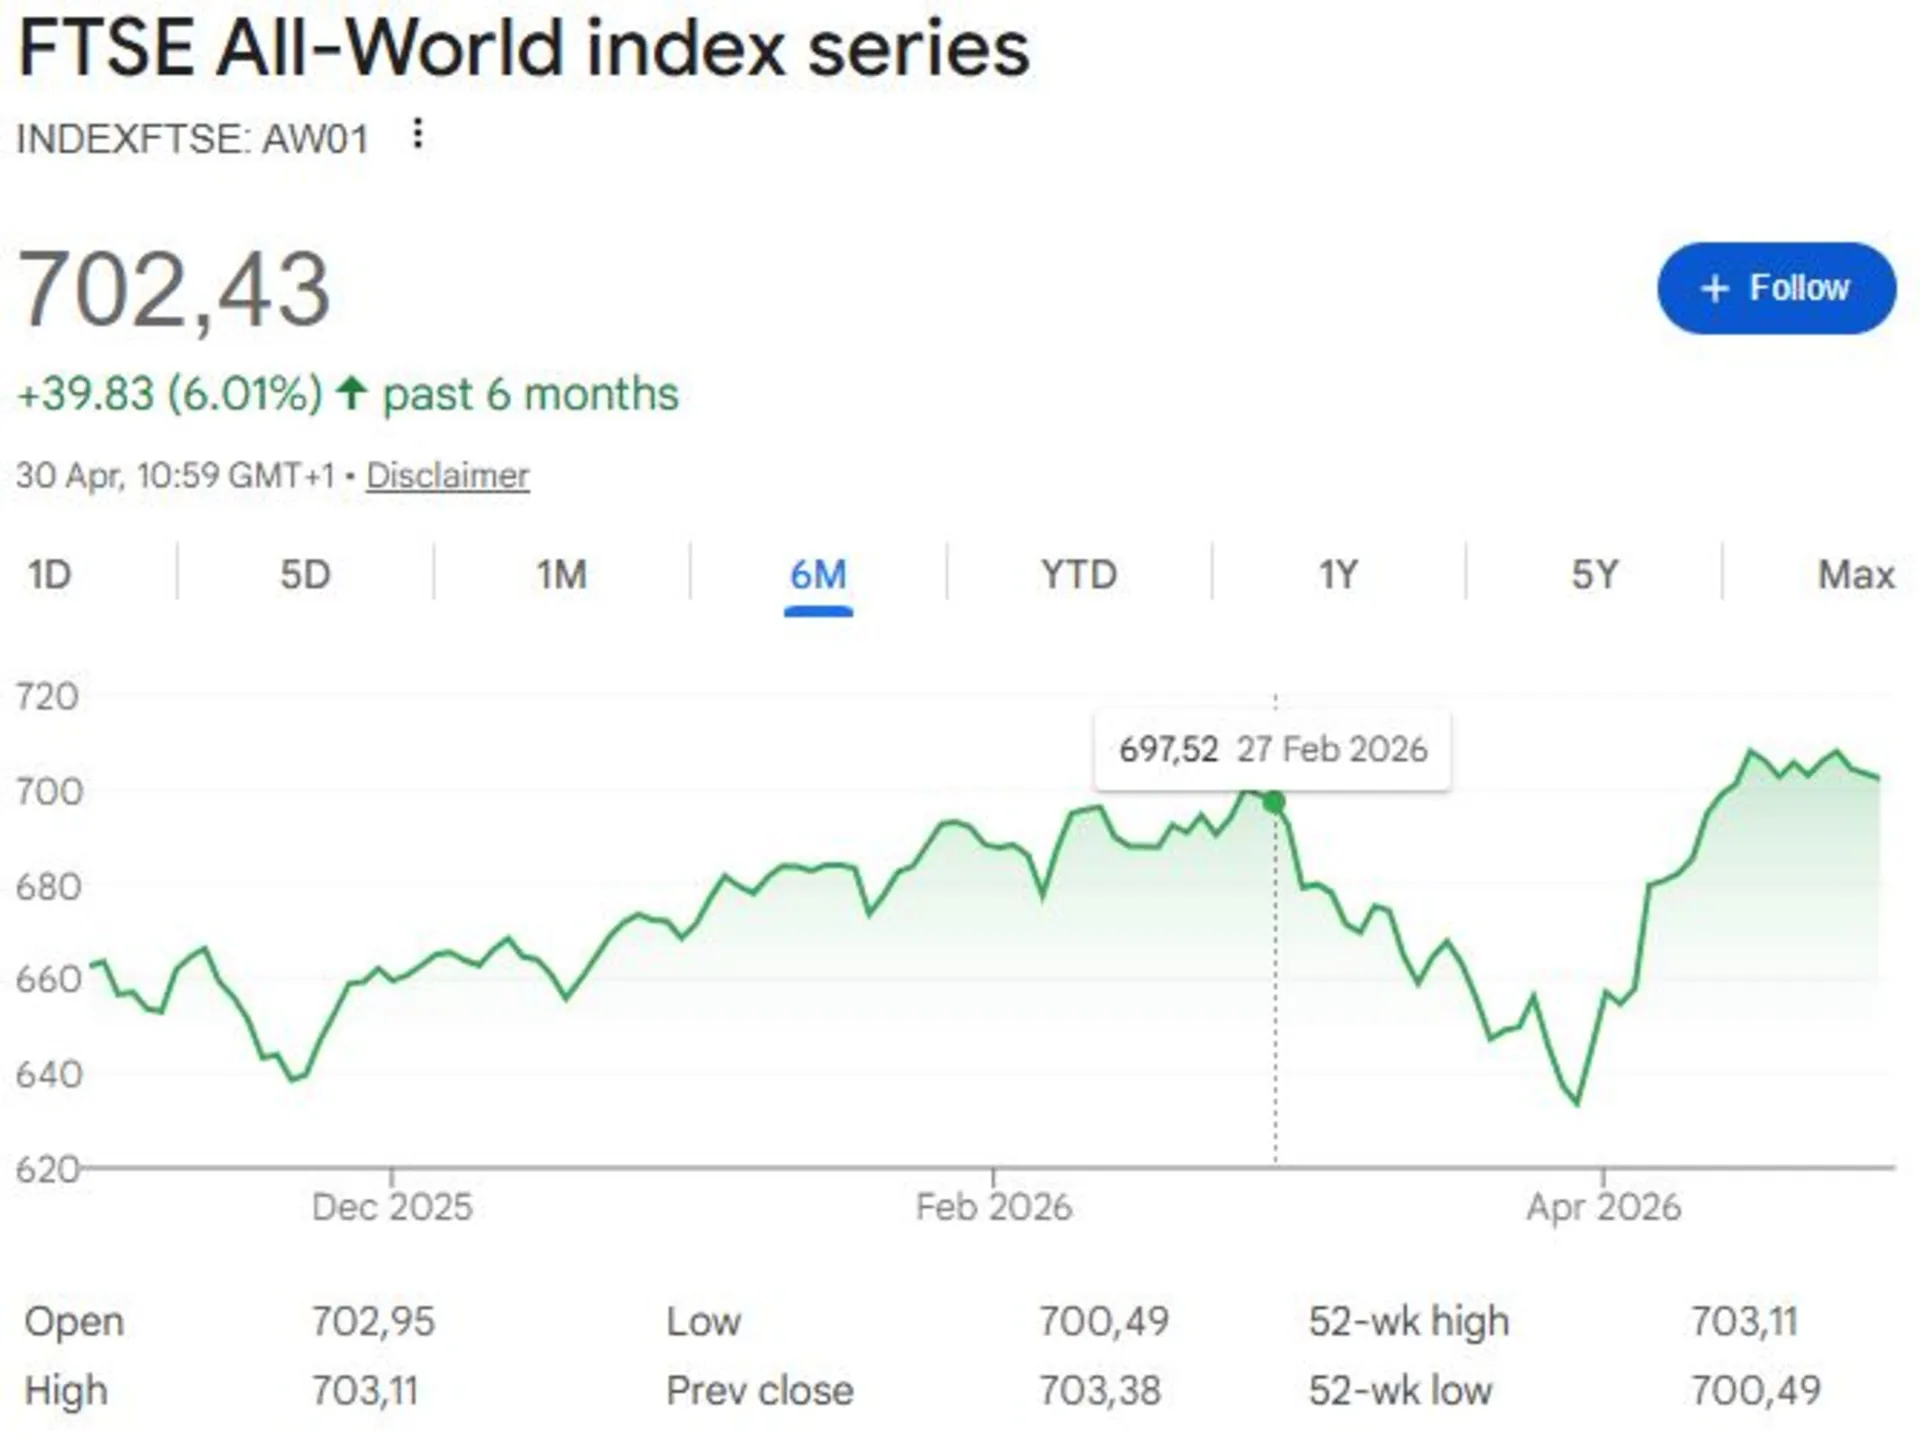Viewport: 1920px width, 1439px height.
Task: Click the Dec 2025 axis label
Action: (392, 1207)
